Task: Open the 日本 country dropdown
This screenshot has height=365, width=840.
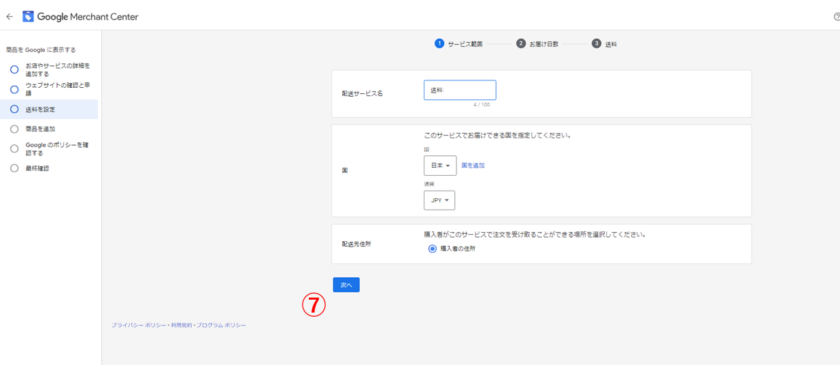Action: [440, 166]
